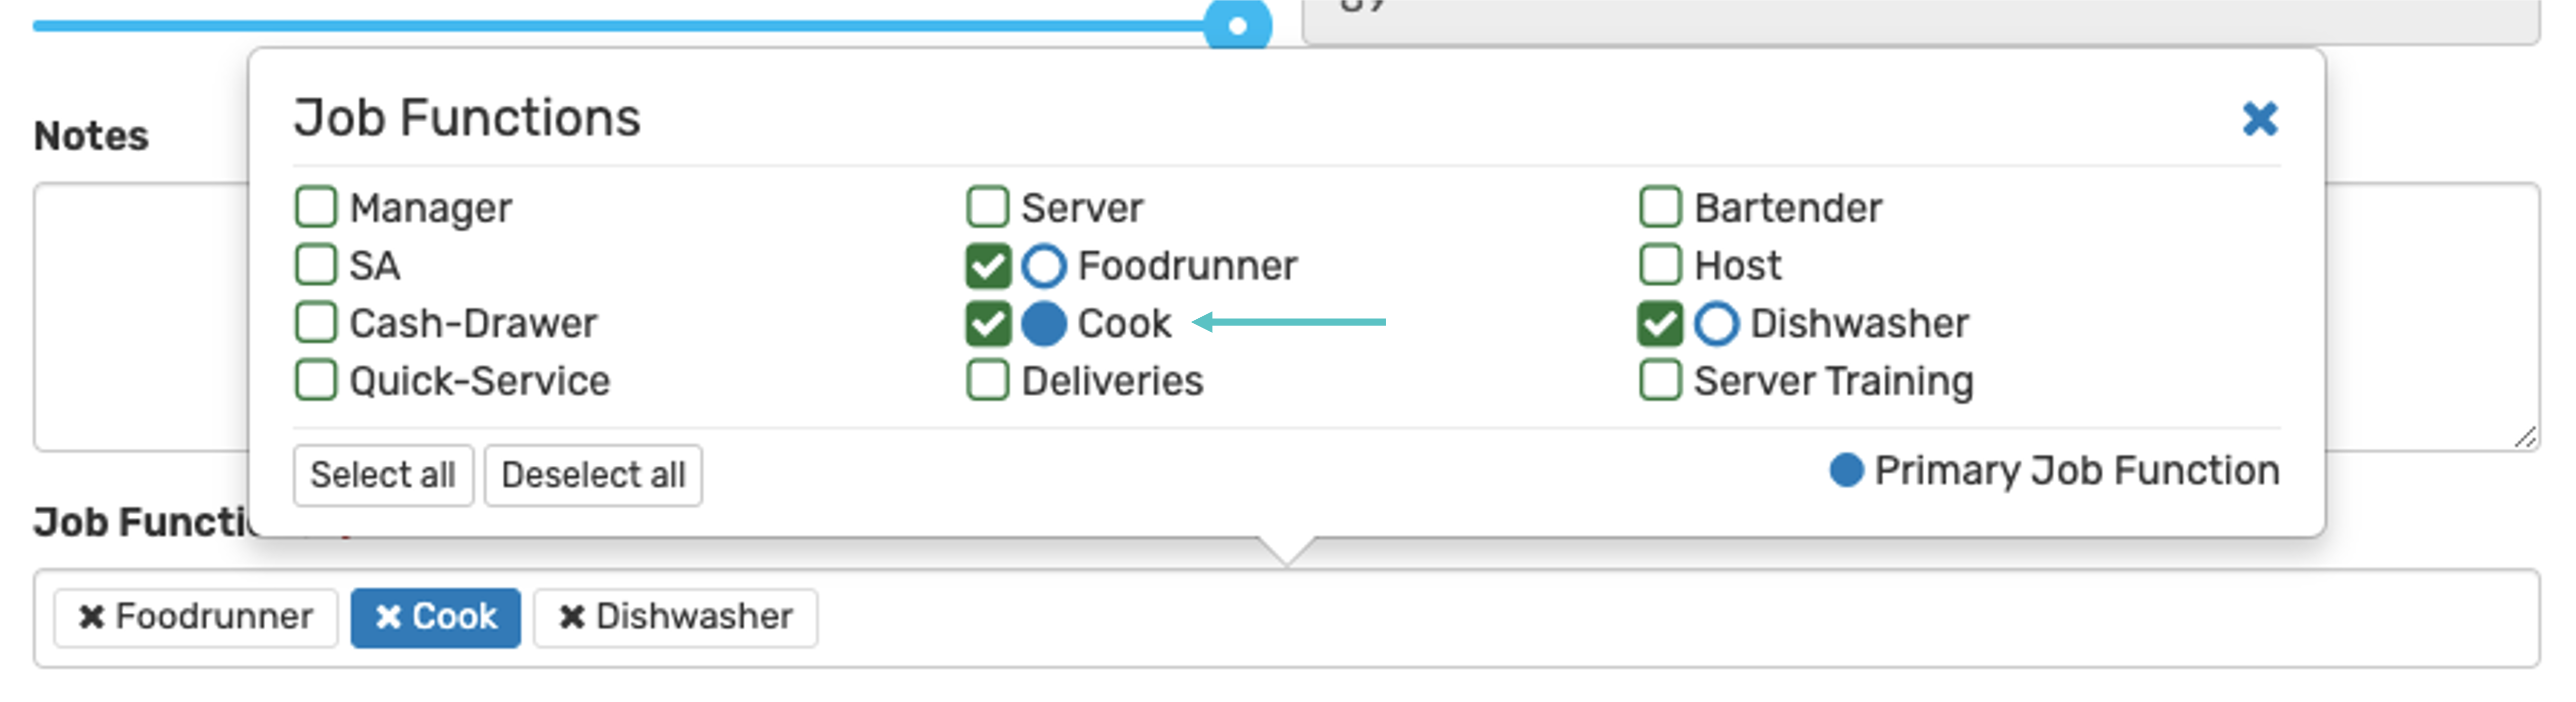Screen dimensions: 2576x702
Task: Uncheck the Cook job function
Action: tap(988, 324)
